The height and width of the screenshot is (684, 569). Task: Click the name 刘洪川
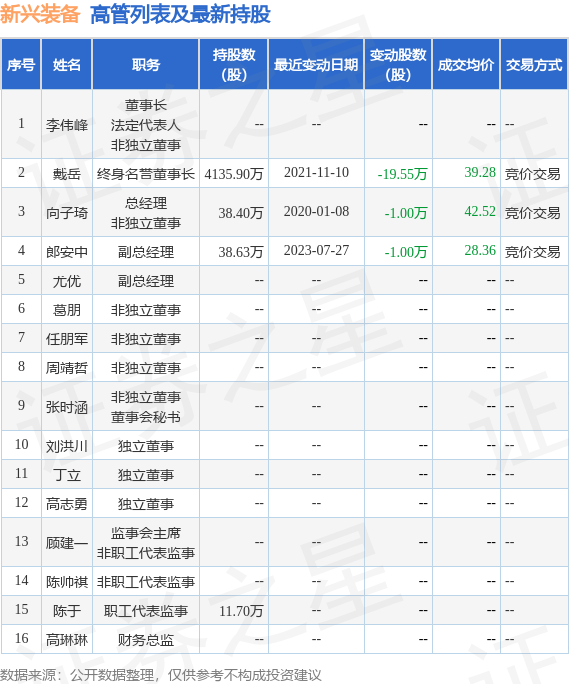coord(67,446)
